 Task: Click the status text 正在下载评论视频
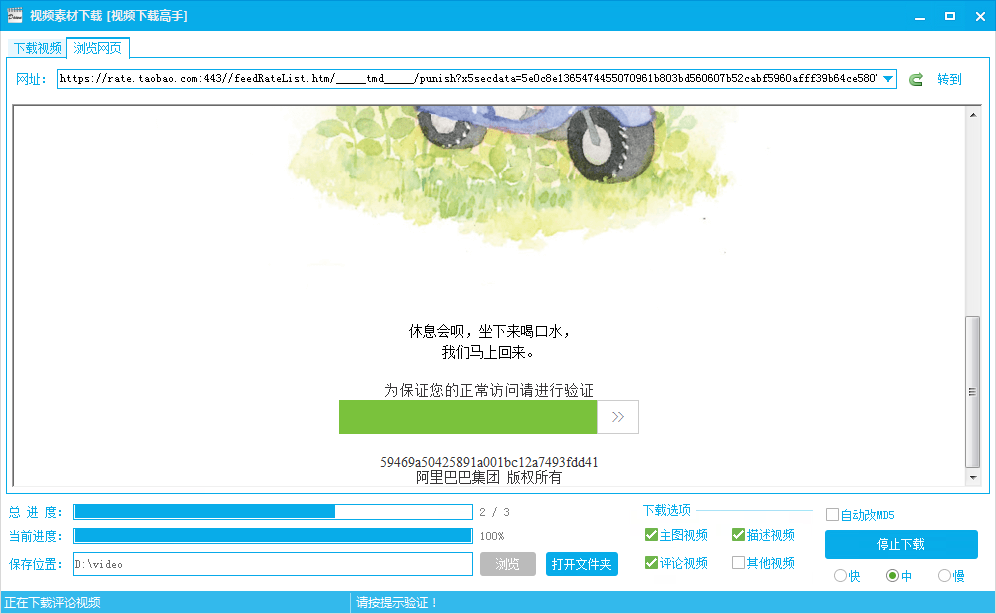(x=53, y=603)
